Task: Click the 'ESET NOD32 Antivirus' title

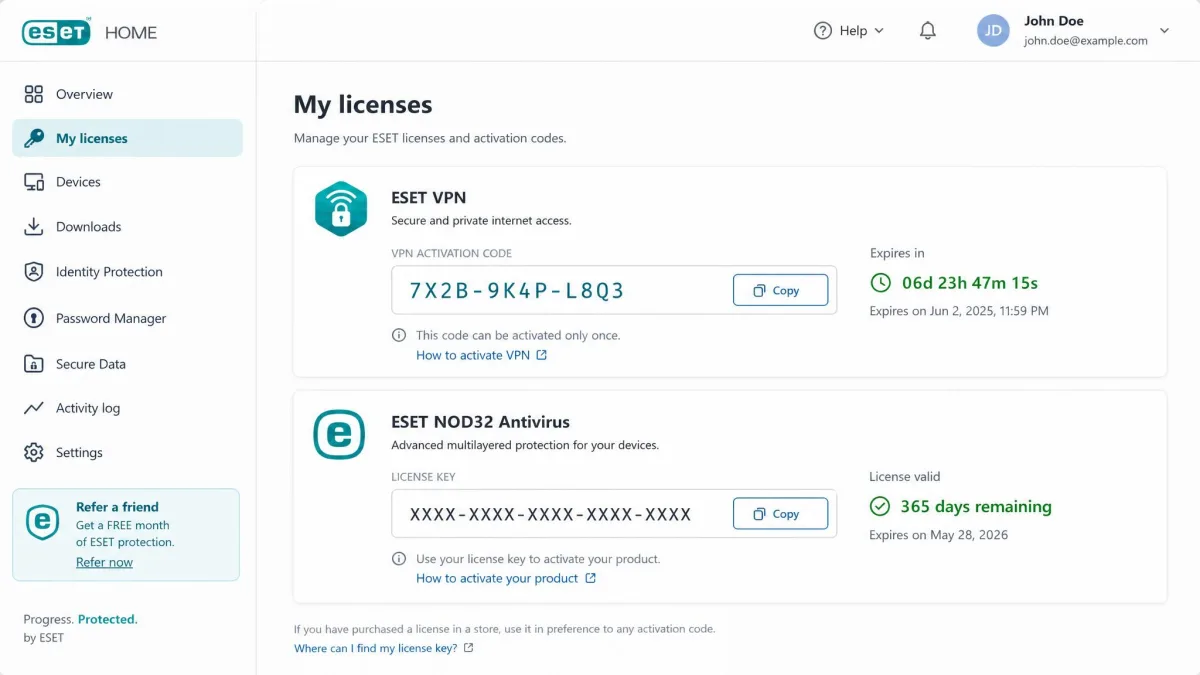Action: 481,422
